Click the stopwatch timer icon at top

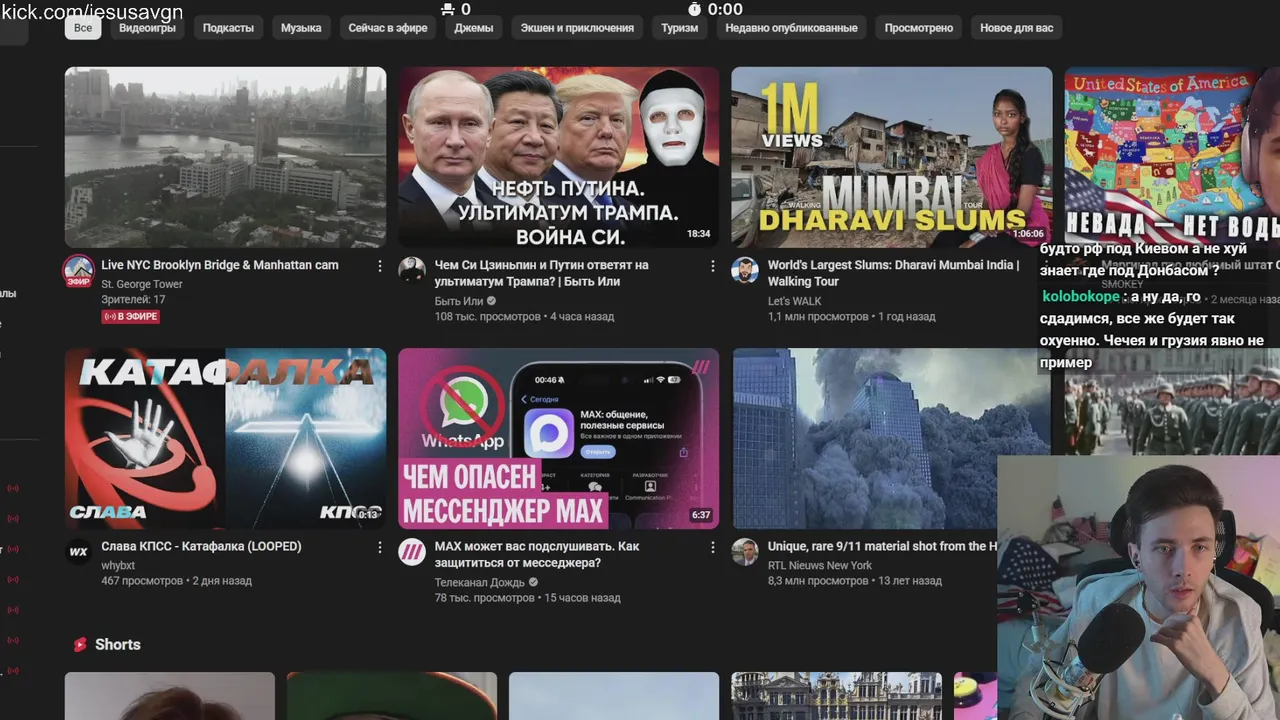pos(695,9)
